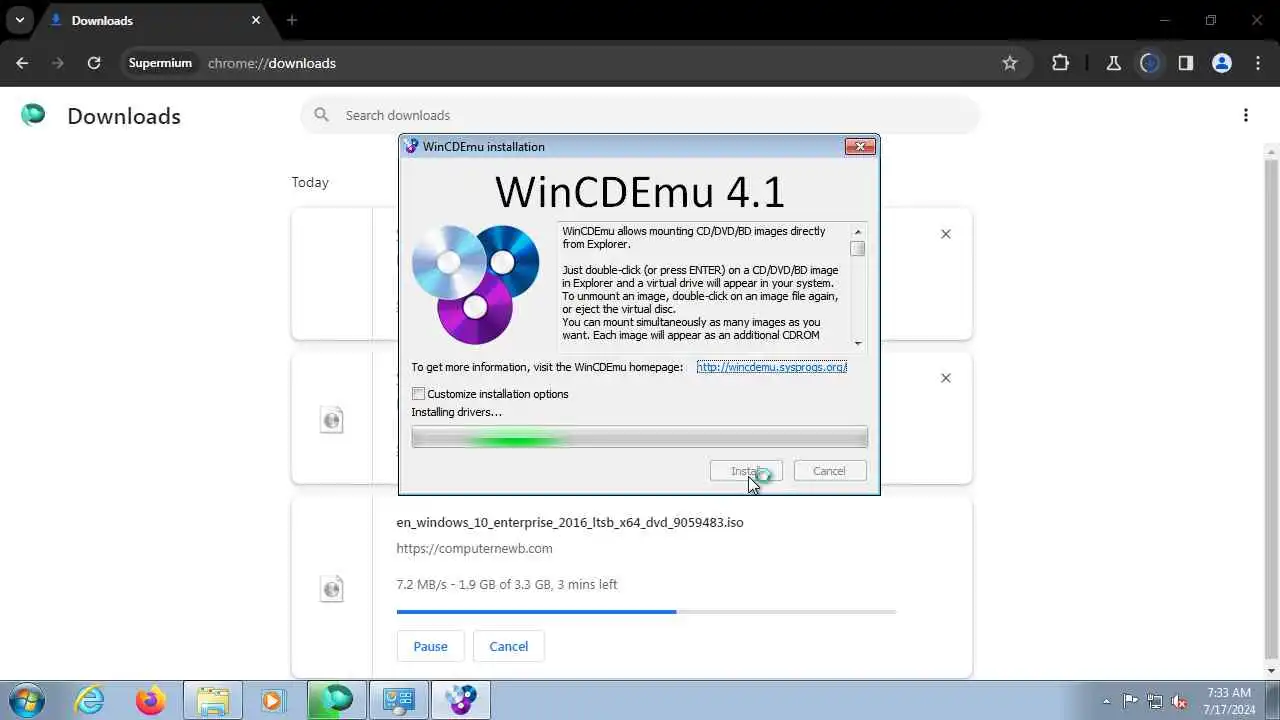
Task: Remove the second download entry from list
Action: (946, 378)
